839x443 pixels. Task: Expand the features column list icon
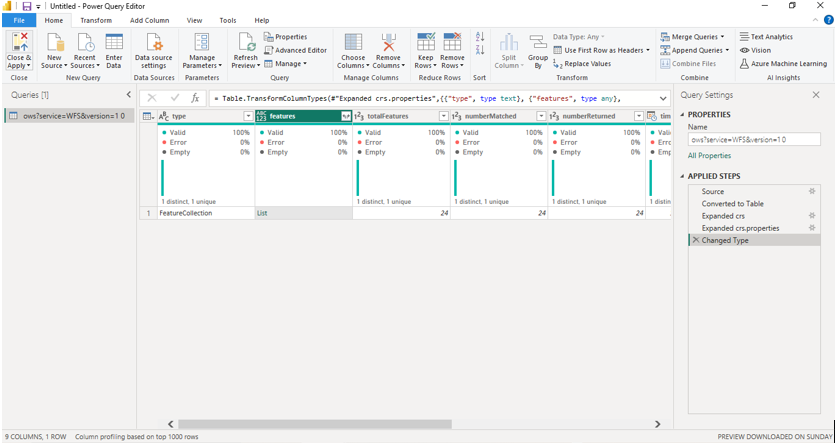(x=346, y=116)
